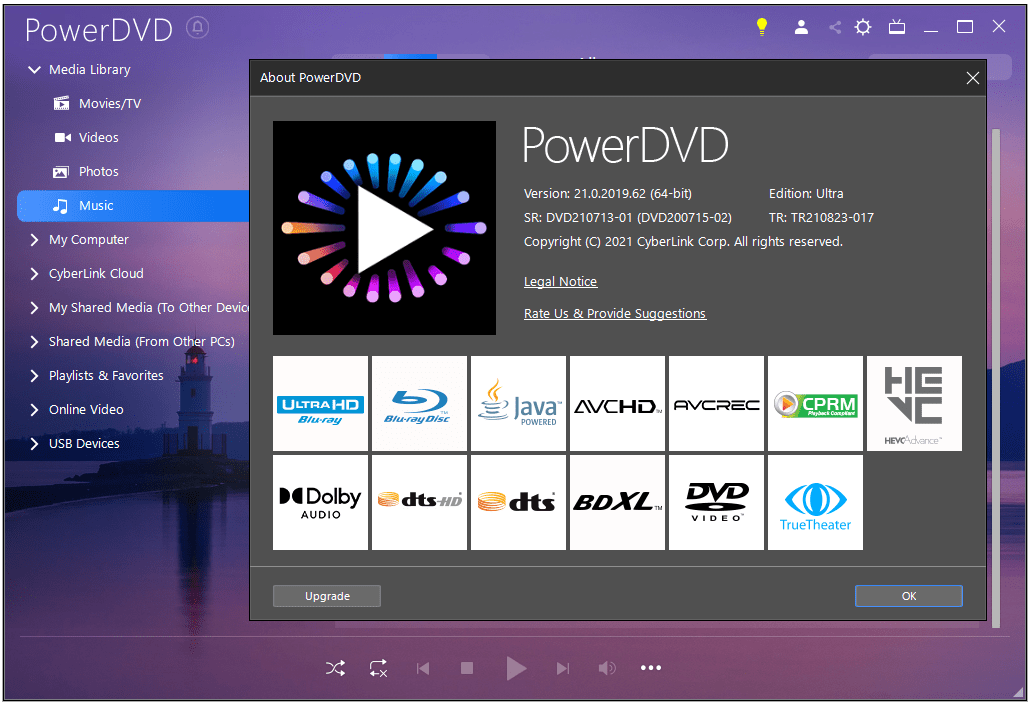The image size is (1029, 704).
Task: Click the Ultra HD Blu-ray logo
Action: click(x=320, y=404)
